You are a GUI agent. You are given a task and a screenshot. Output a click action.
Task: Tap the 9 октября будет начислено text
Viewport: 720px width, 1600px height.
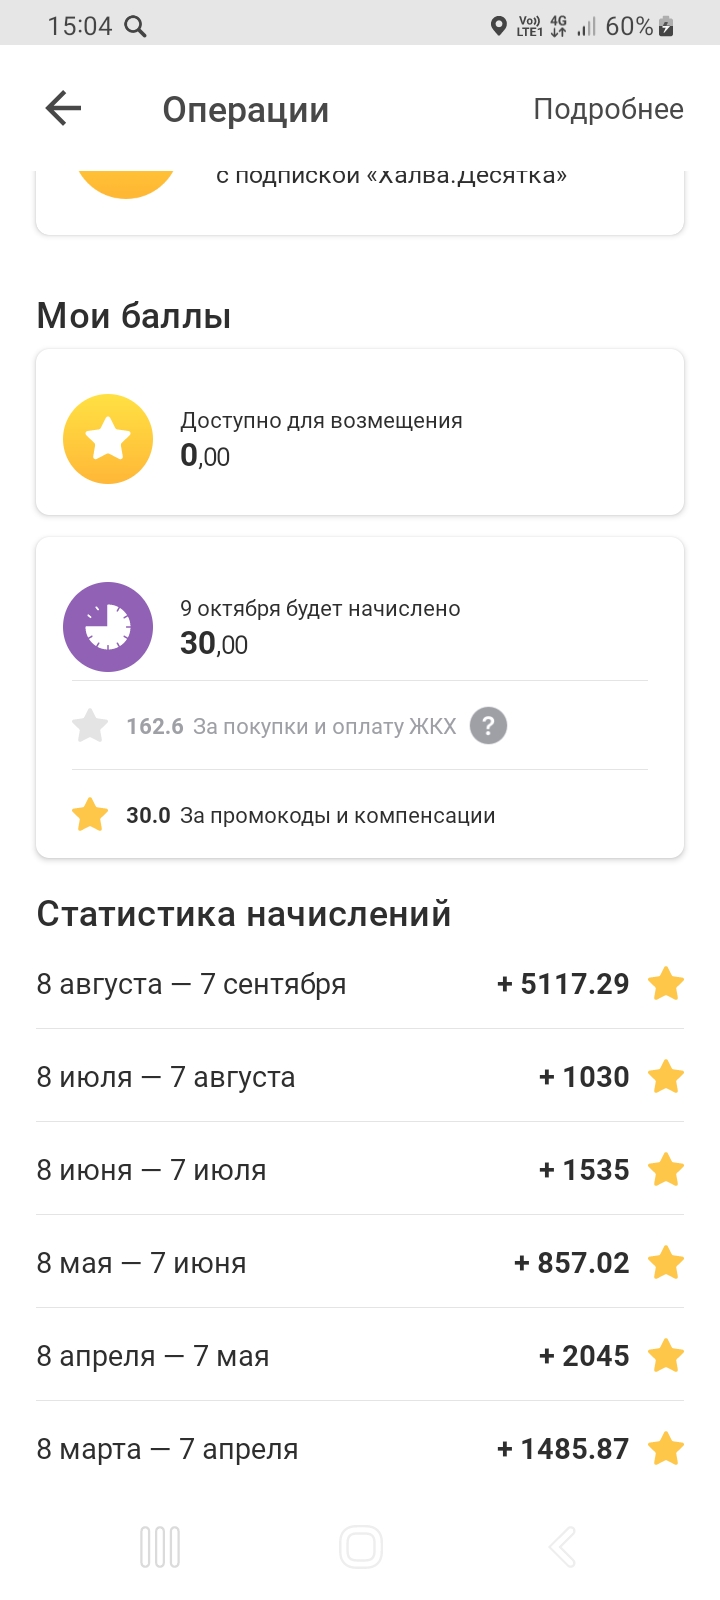click(x=320, y=609)
